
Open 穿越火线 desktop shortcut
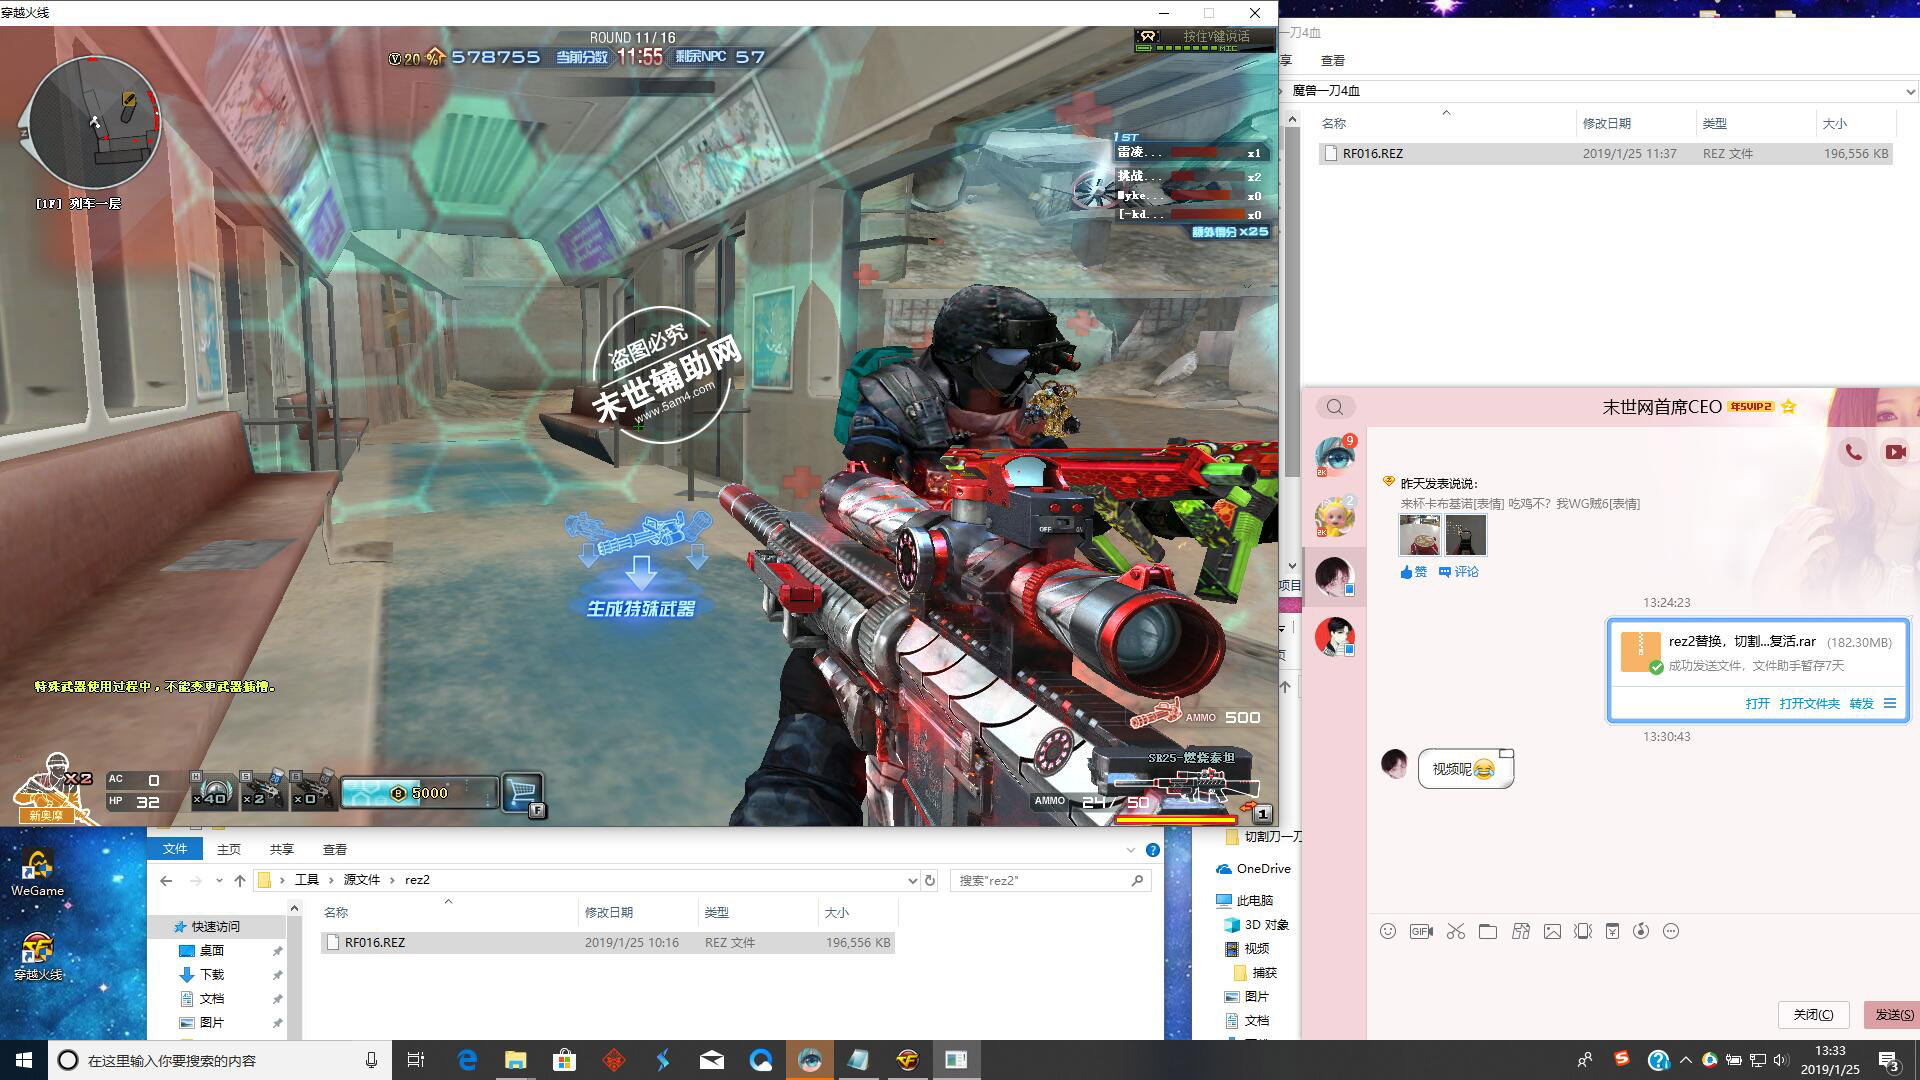point(38,956)
